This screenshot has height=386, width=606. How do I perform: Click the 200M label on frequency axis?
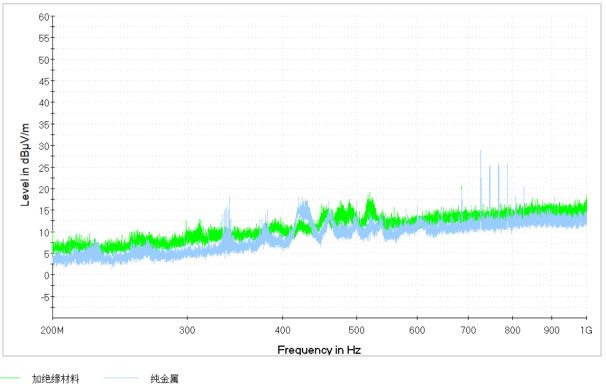(52, 330)
